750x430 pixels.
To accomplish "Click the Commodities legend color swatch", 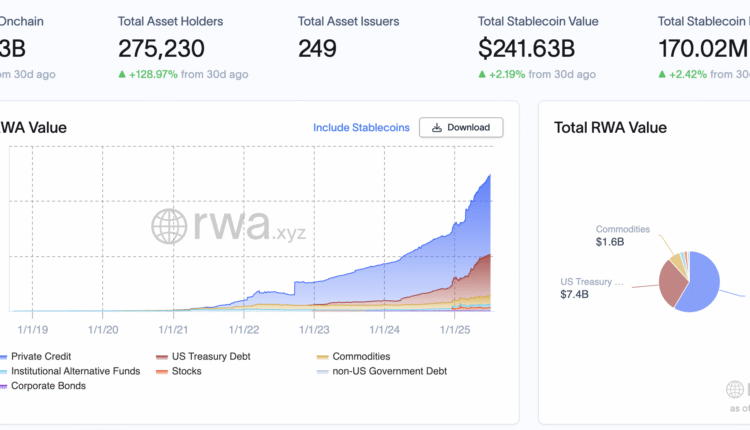I will (322, 357).
